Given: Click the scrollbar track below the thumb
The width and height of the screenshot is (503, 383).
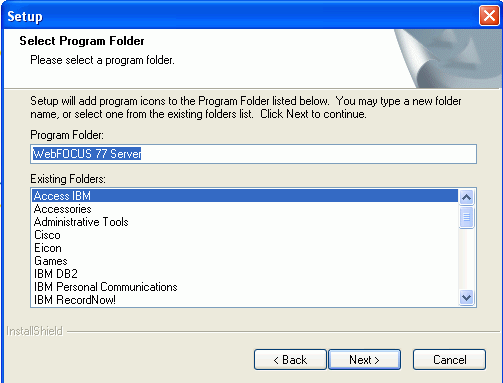Looking at the screenshot, I should [x=466, y=259].
